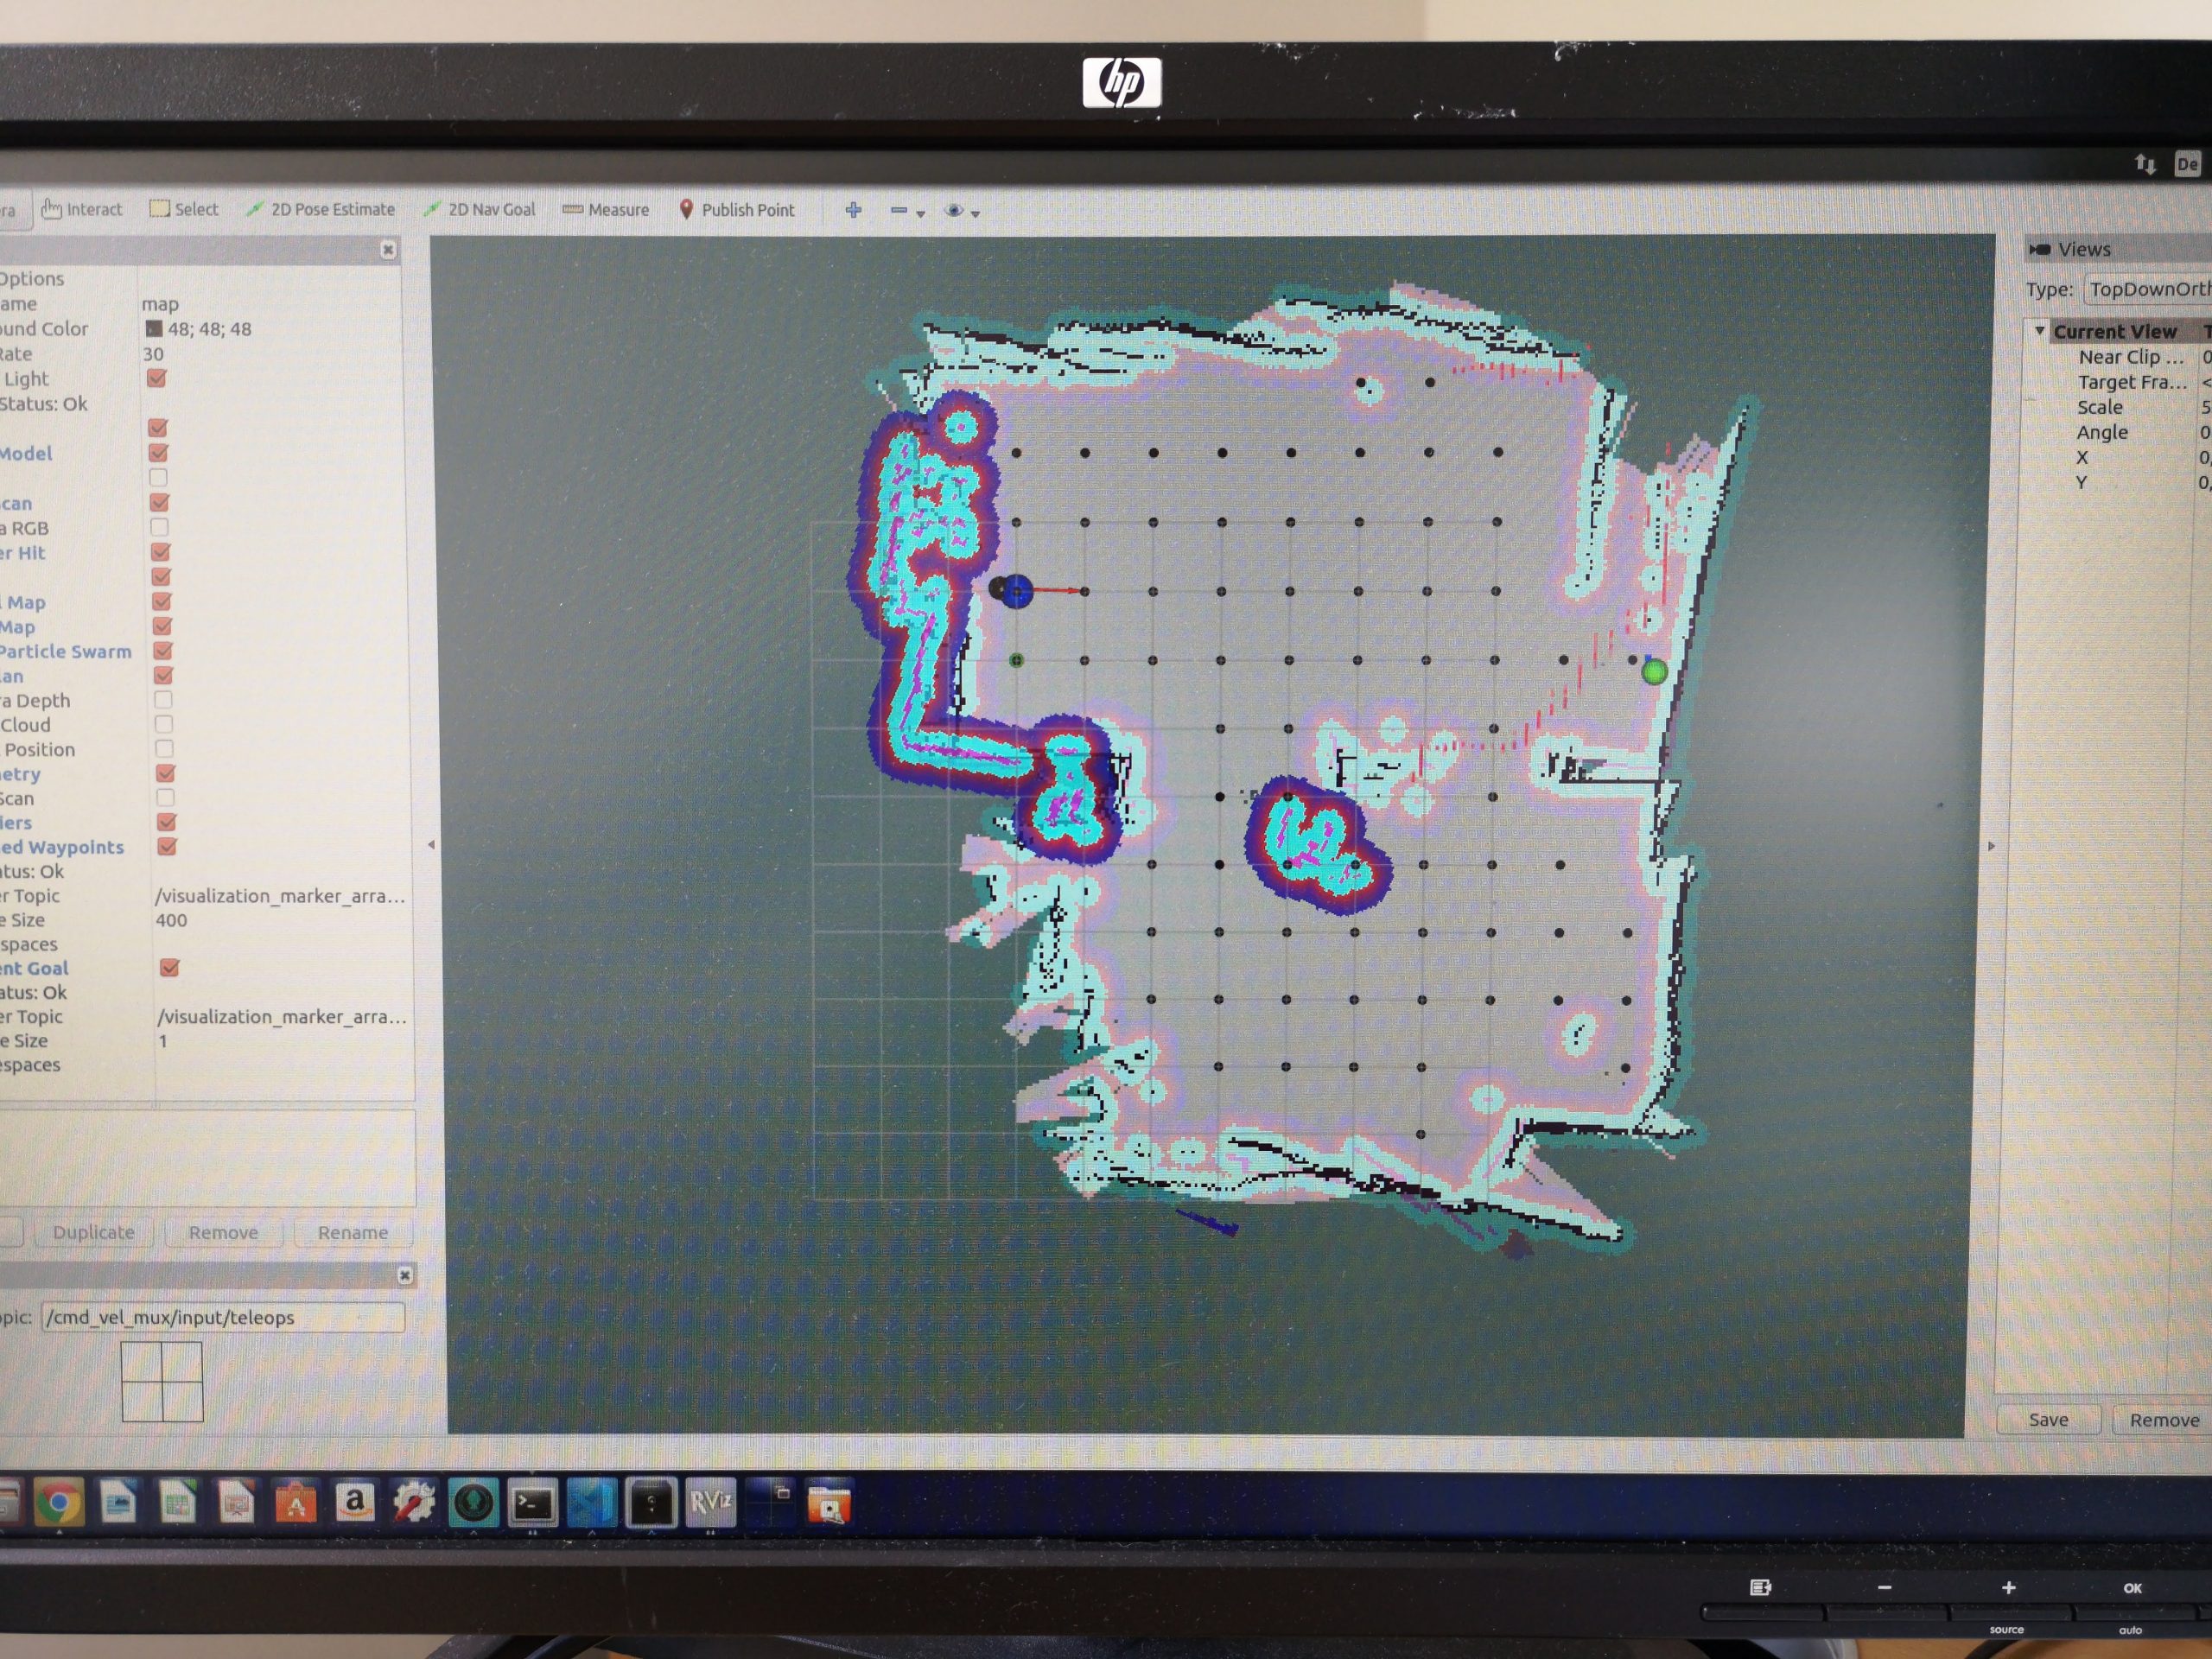Click the teleop crosshair control pad
2212x1659 pixels.
click(x=162, y=1381)
